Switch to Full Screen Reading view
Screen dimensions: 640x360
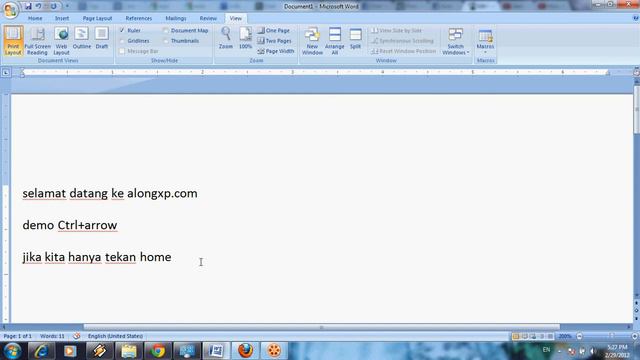coord(37,40)
